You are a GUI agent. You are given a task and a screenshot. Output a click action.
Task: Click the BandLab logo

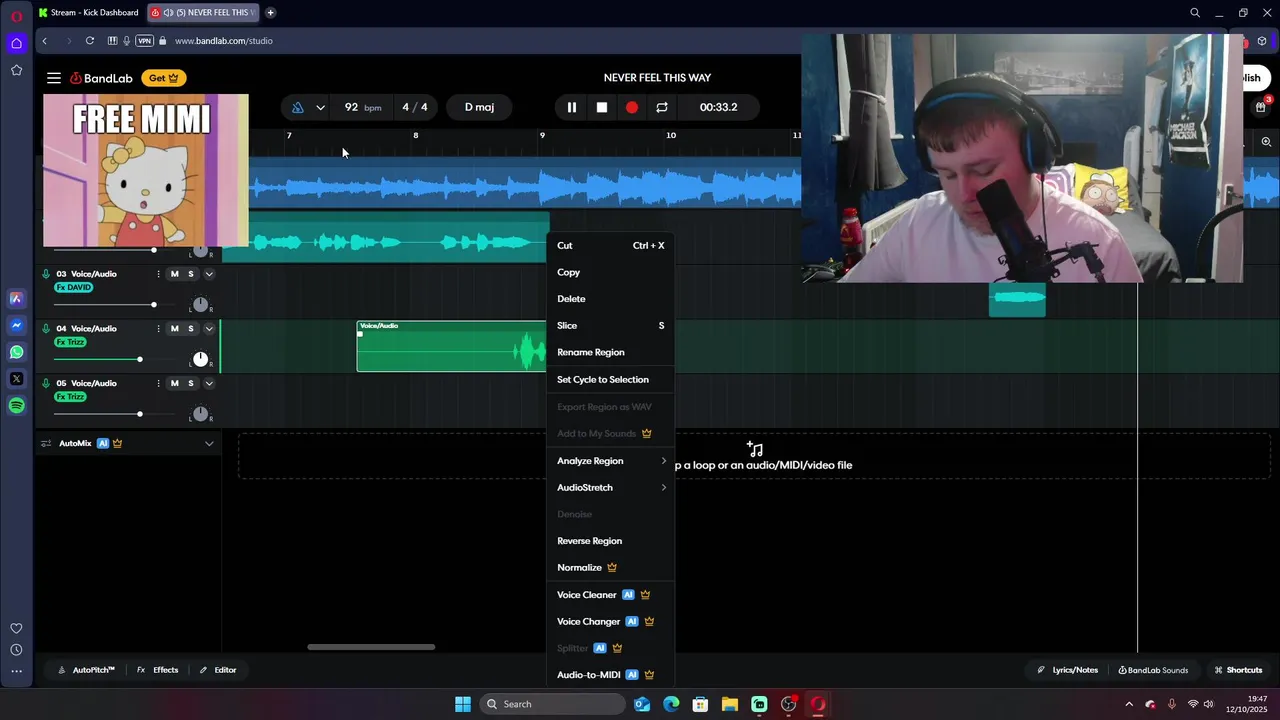point(101,78)
